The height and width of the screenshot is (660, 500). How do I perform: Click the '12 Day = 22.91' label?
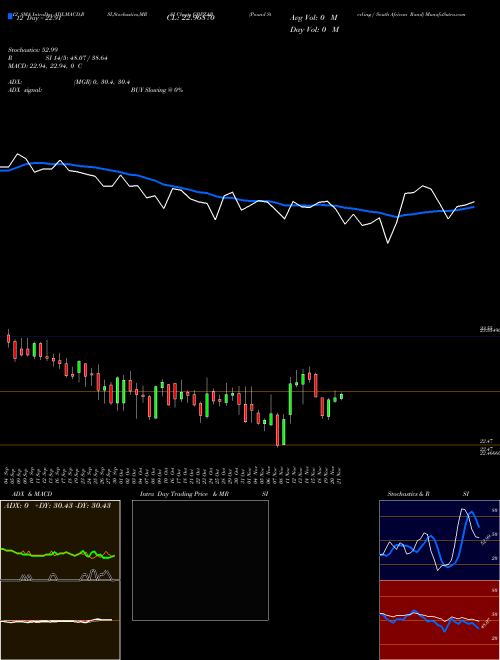(37, 18)
